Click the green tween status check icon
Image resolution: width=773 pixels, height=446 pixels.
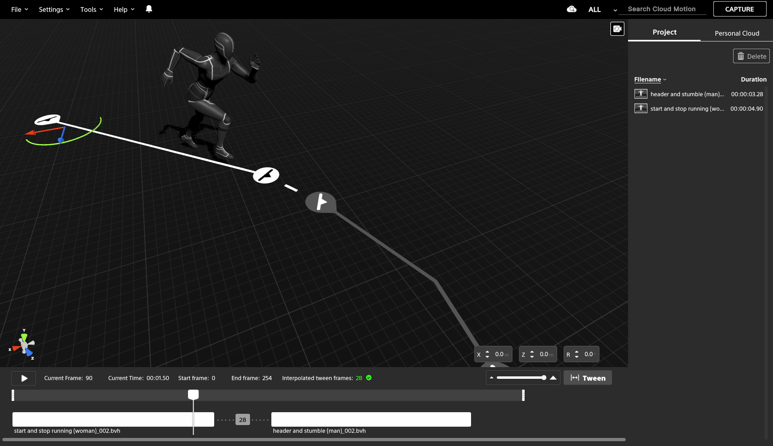point(369,378)
